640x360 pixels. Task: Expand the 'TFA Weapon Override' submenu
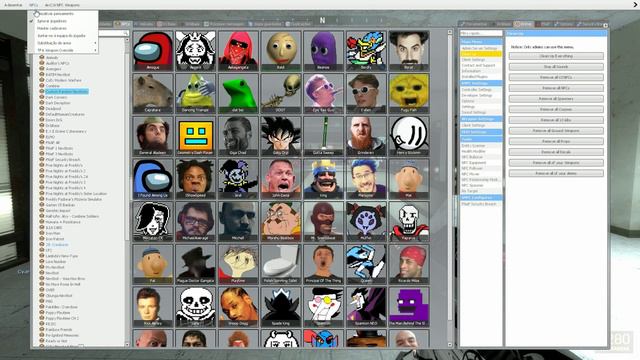tap(63, 50)
